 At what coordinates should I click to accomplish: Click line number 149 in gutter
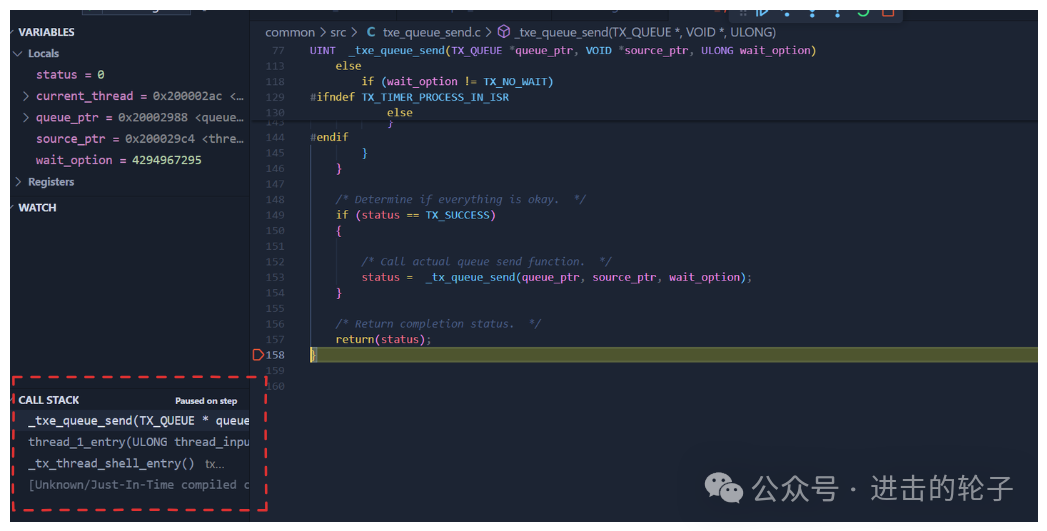(x=275, y=215)
